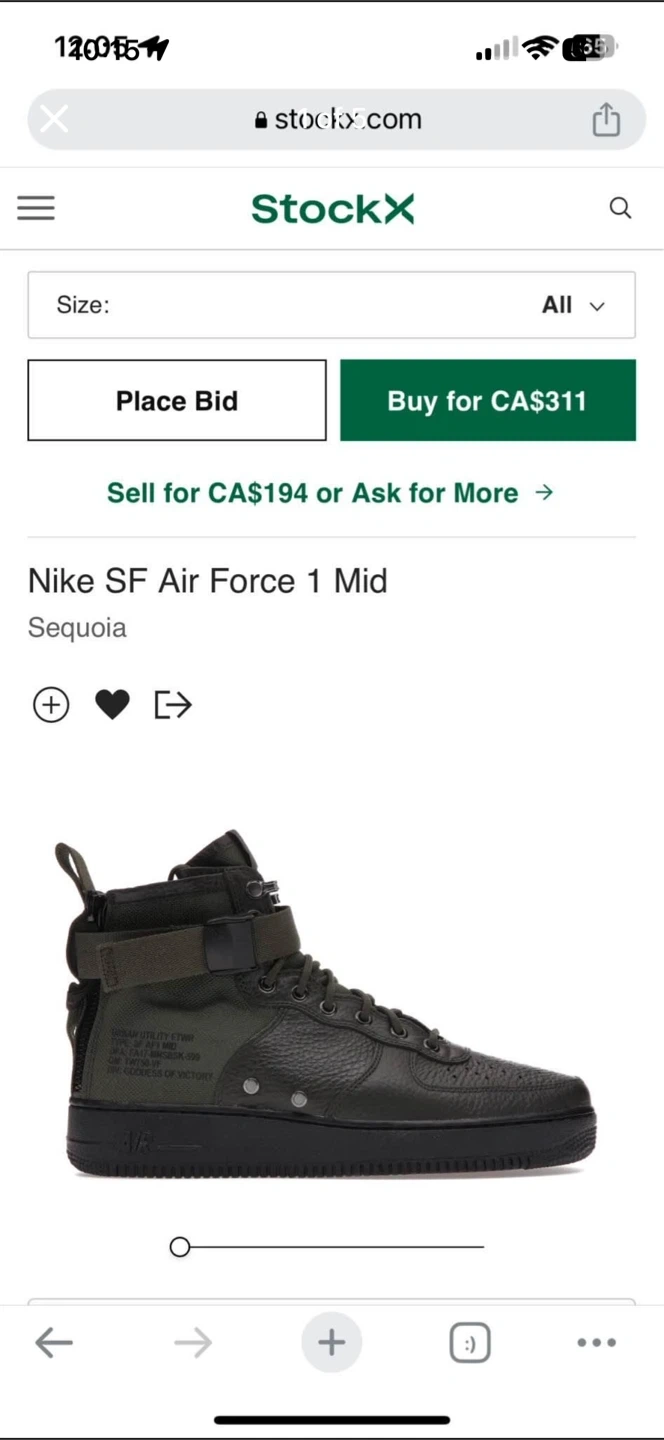Open the browser tab switcher icon
The image size is (664, 1440).
470,1343
